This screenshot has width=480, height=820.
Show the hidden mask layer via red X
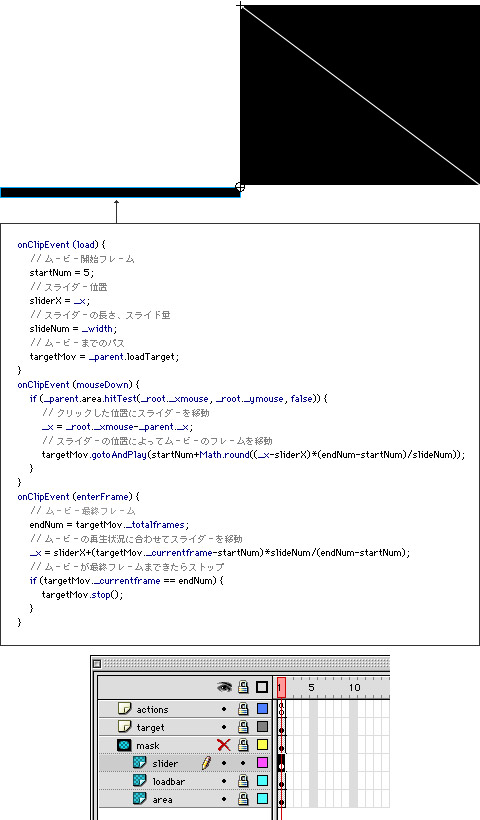click(224, 745)
